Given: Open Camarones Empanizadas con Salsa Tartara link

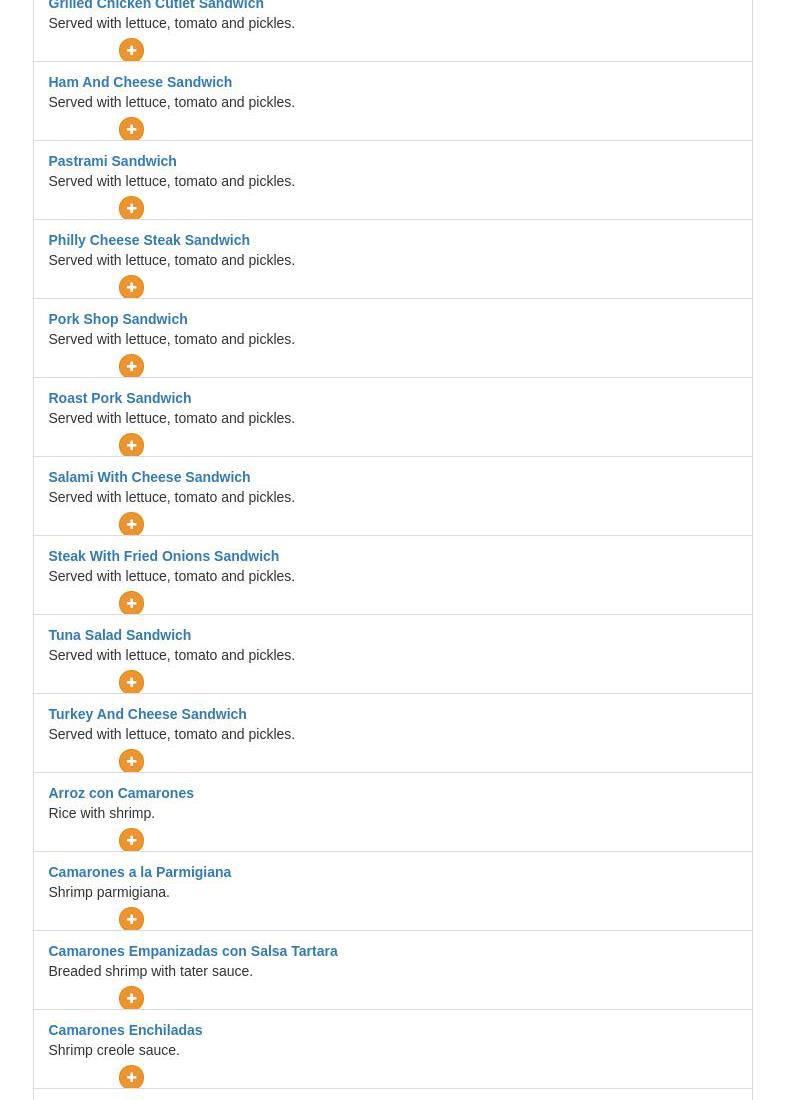Looking at the screenshot, I should (x=193, y=951).
